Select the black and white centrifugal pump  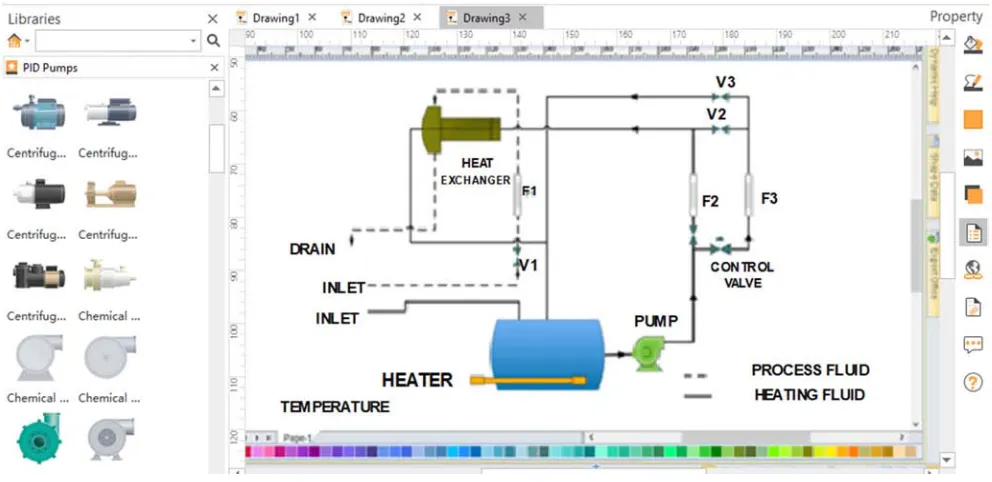click(38, 194)
